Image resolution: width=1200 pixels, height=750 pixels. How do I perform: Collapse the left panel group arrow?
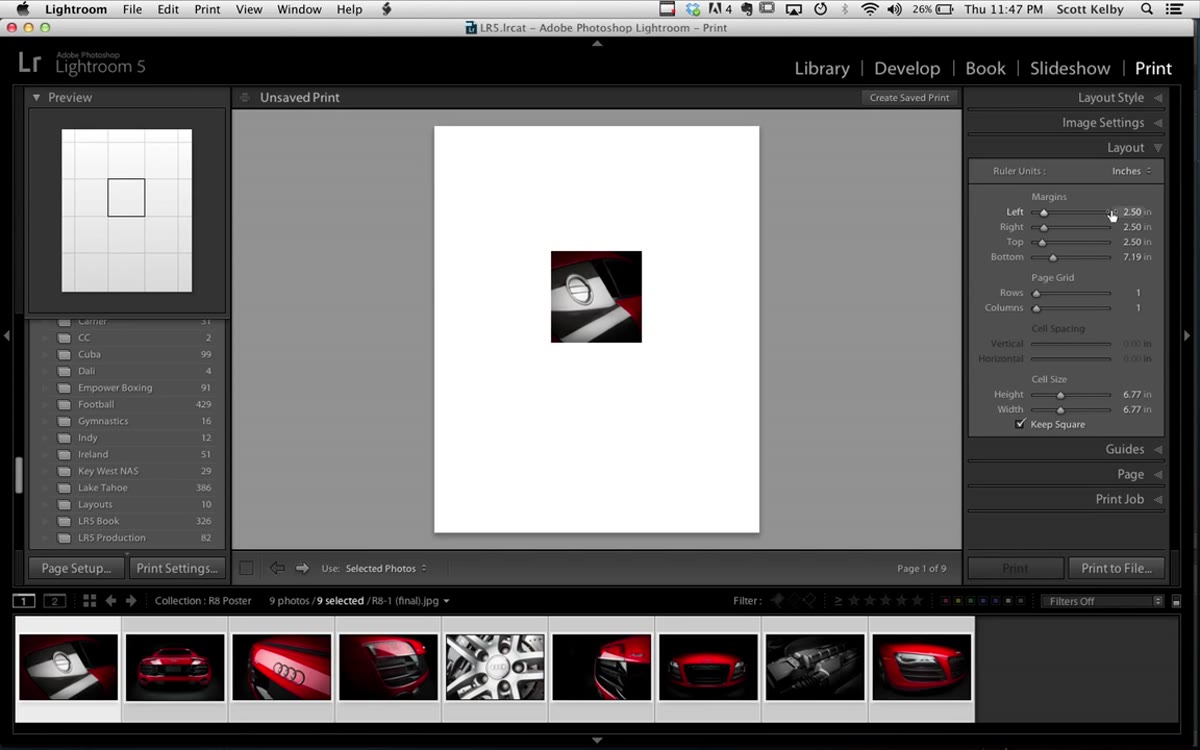tap(7, 336)
